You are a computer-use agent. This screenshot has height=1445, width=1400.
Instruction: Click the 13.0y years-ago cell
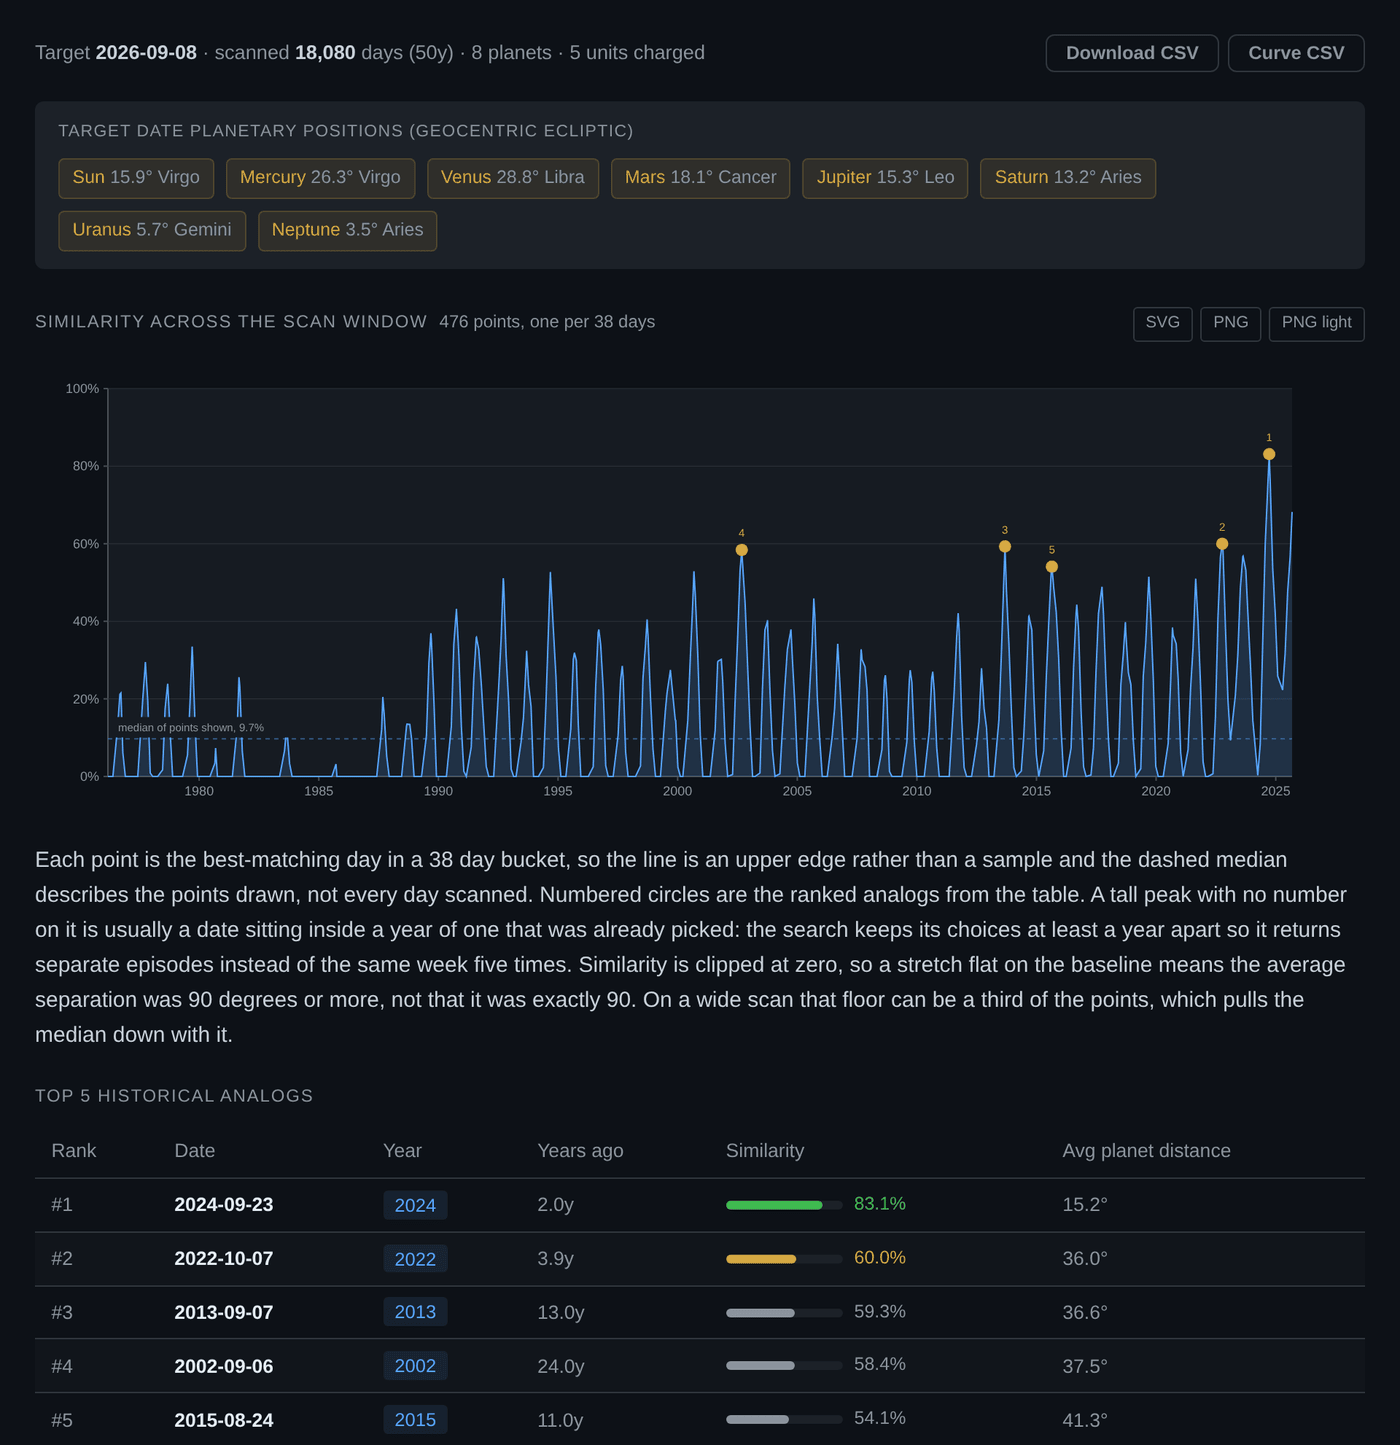561,1313
